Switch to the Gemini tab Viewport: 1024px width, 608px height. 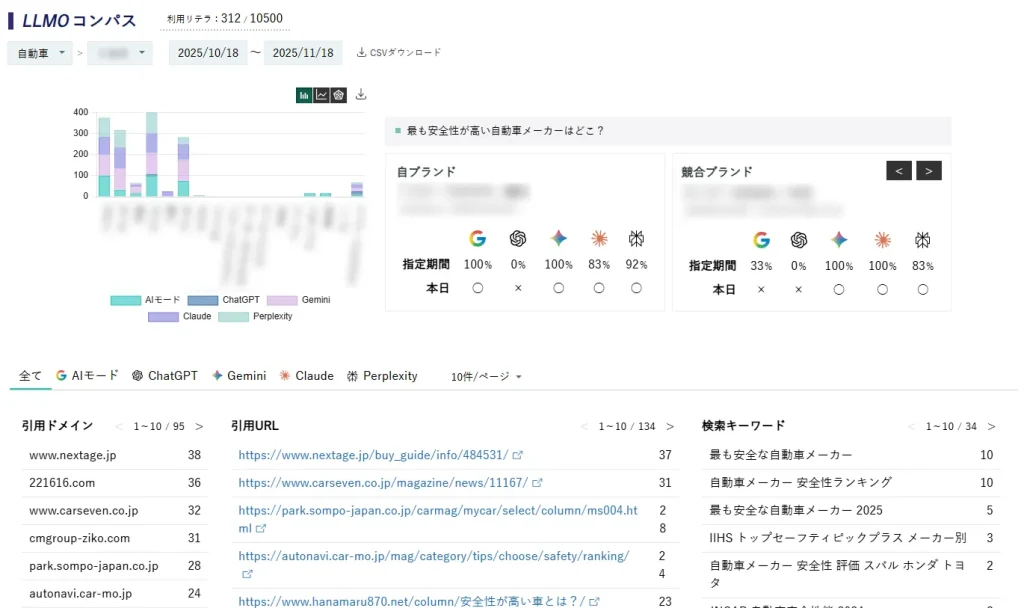(x=239, y=376)
